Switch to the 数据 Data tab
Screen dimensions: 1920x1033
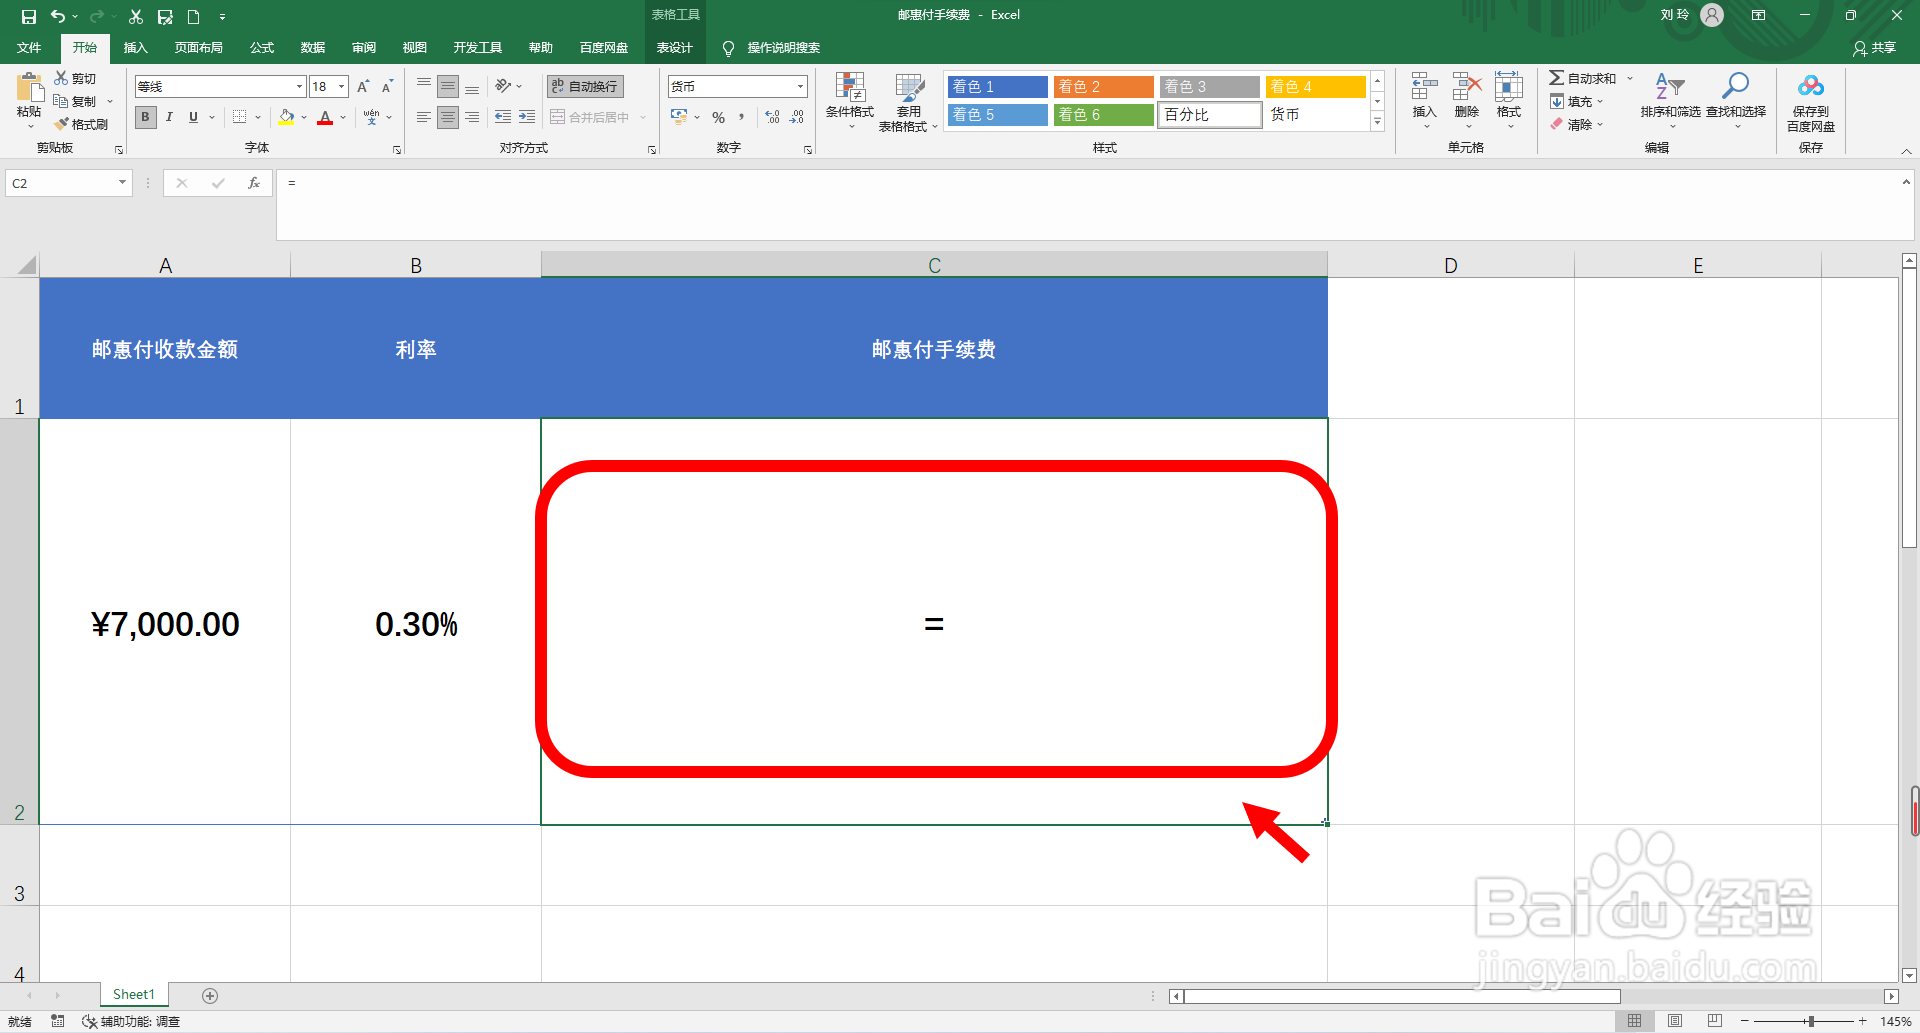click(x=313, y=48)
